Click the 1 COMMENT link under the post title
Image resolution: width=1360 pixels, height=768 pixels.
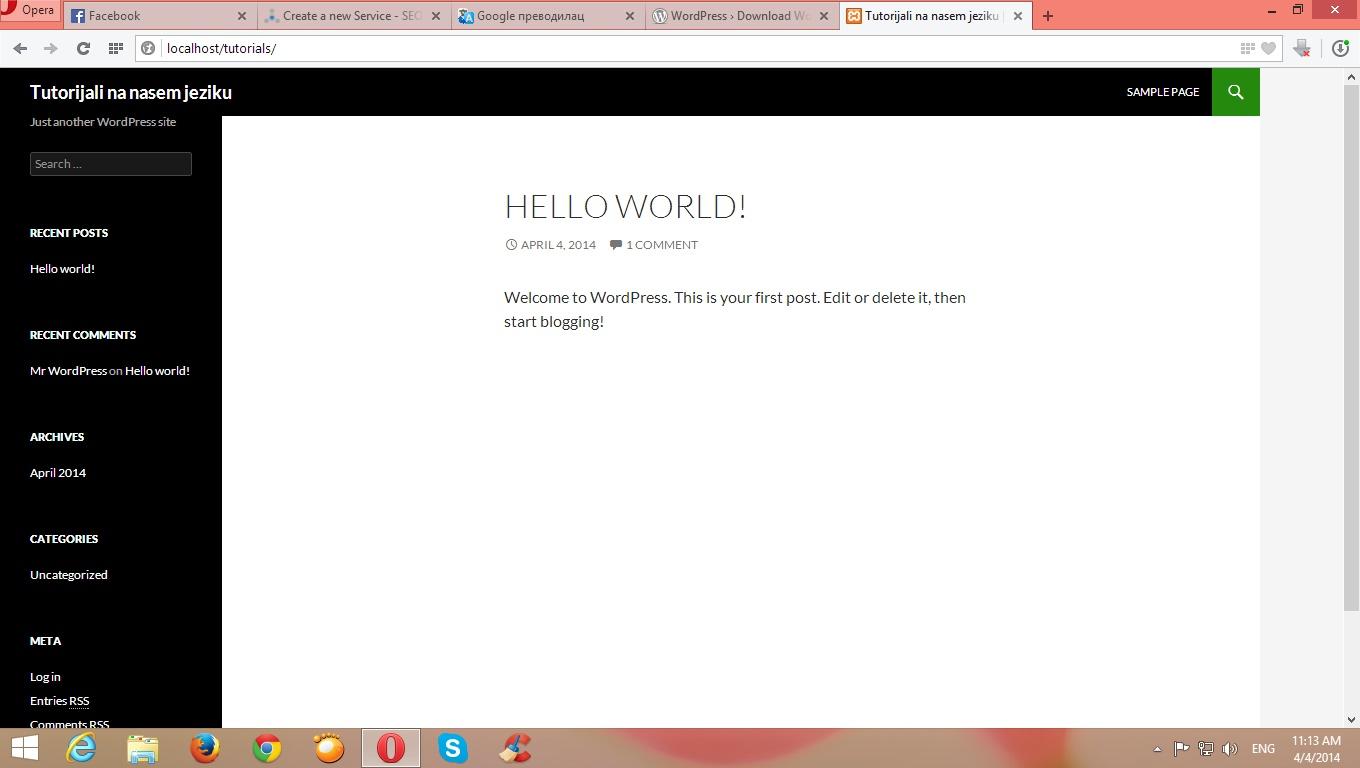(661, 244)
